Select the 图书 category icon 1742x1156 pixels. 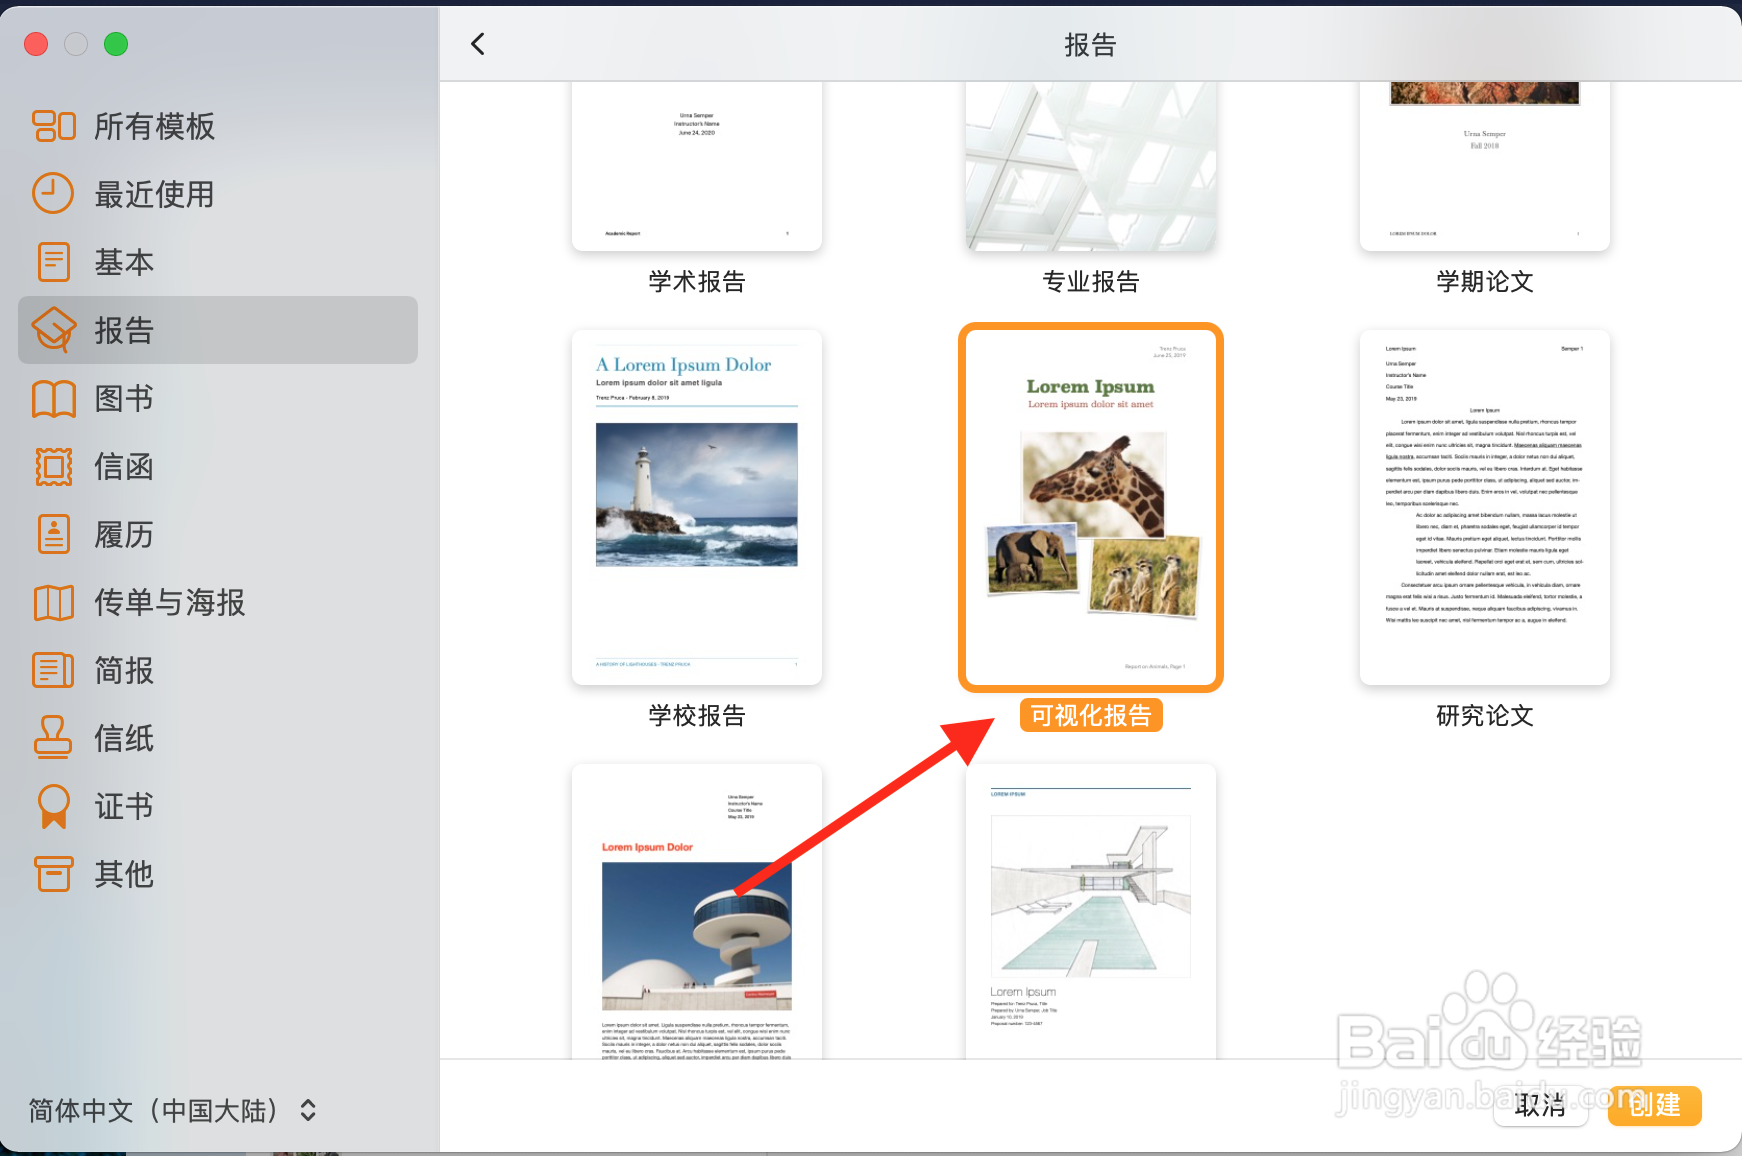pyautogui.click(x=54, y=398)
